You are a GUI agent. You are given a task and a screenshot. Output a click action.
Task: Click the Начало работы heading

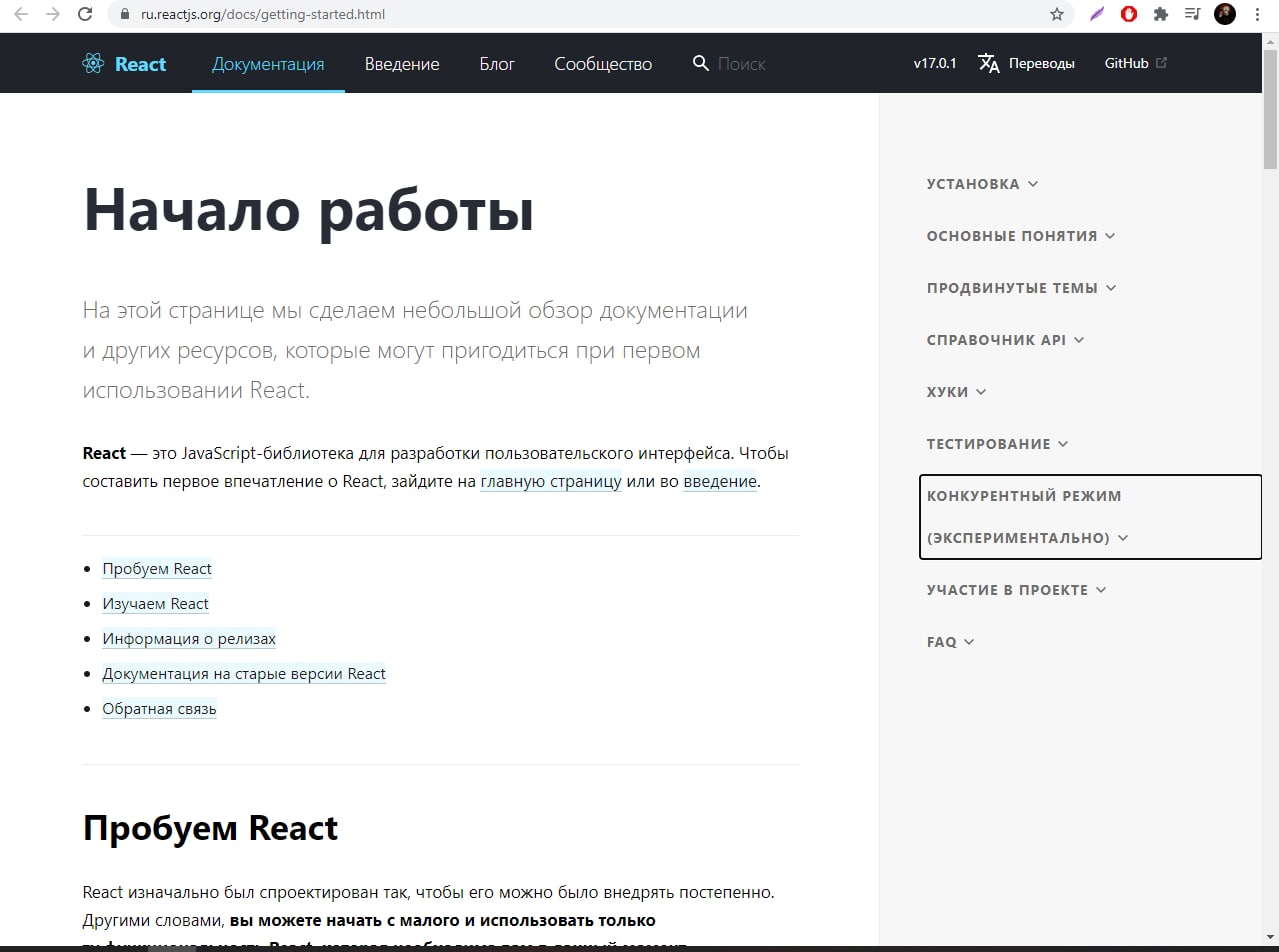(x=308, y=211)
